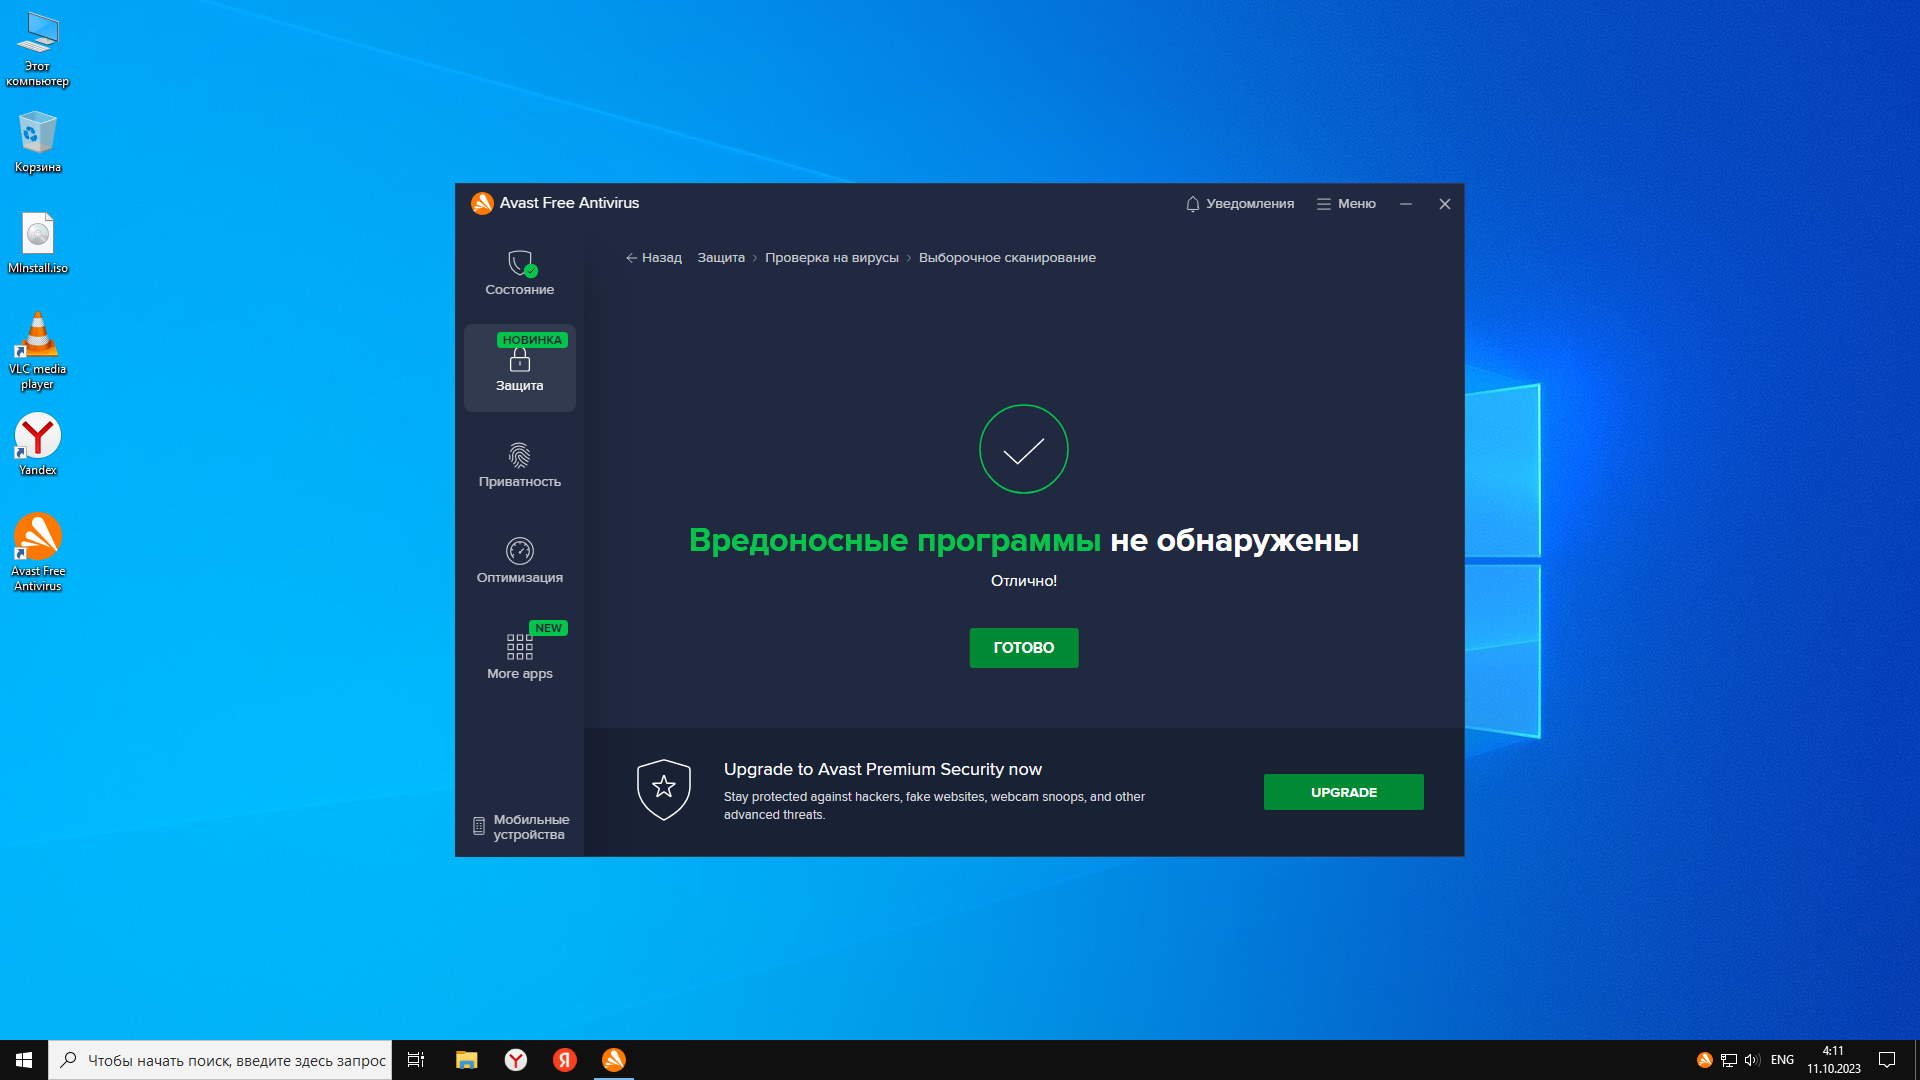Click the Уведомления bell icon

pos(1192,204)
